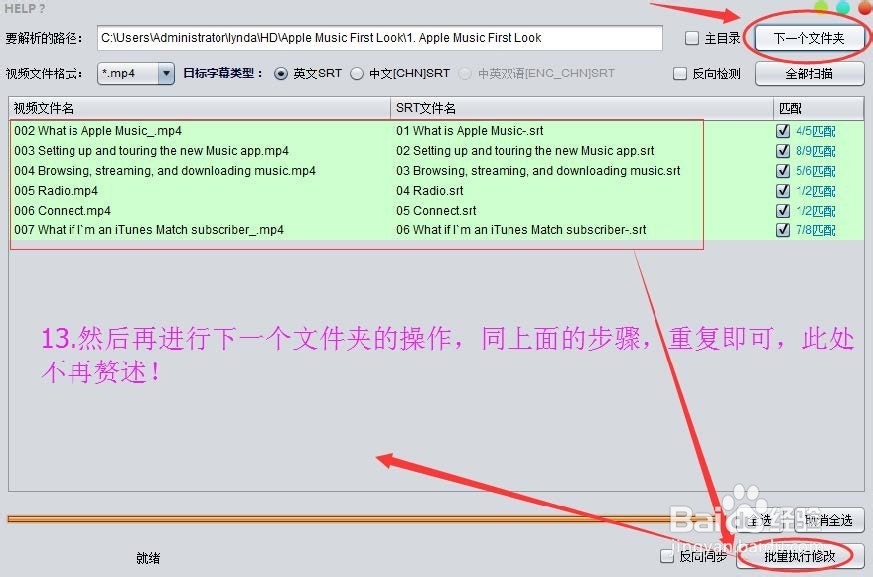Select 003 Setting up and touring video
The image size is (873, 577).
151,151
